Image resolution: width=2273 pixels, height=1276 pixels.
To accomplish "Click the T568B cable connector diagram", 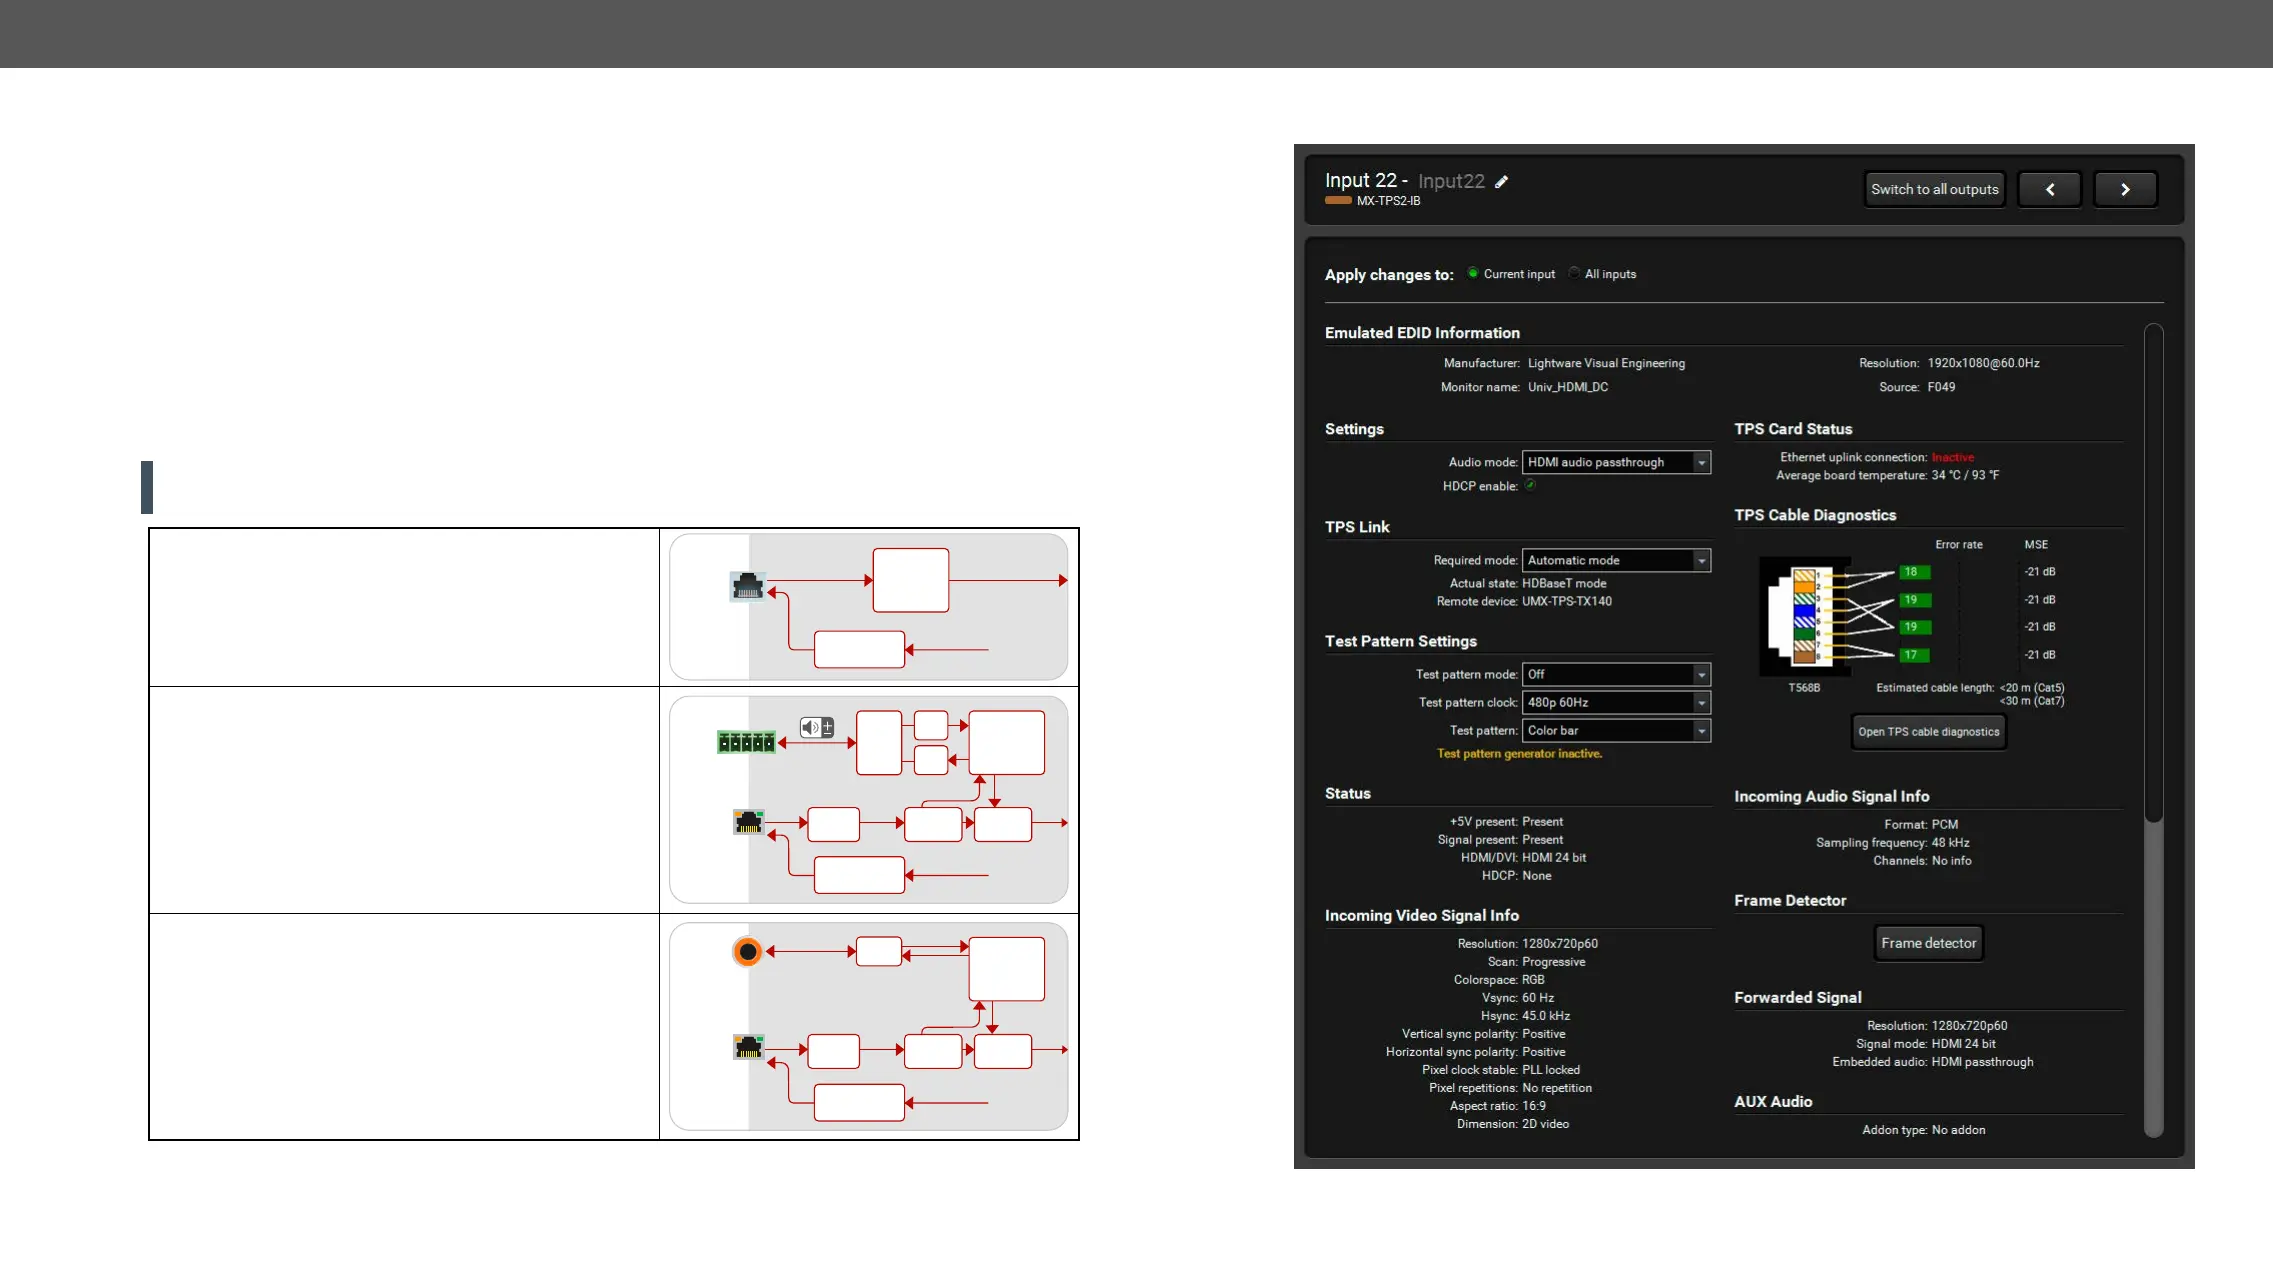I will point(1805,616).
